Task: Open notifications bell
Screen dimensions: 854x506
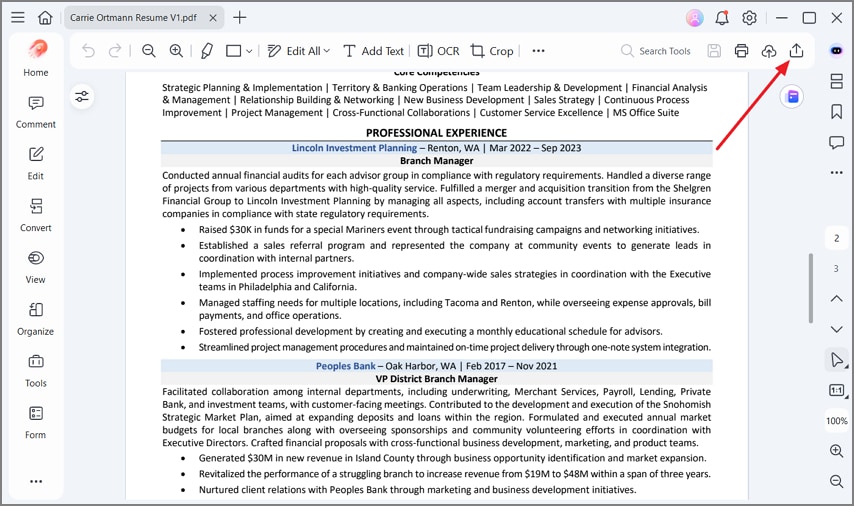Action: pos(722,18)
